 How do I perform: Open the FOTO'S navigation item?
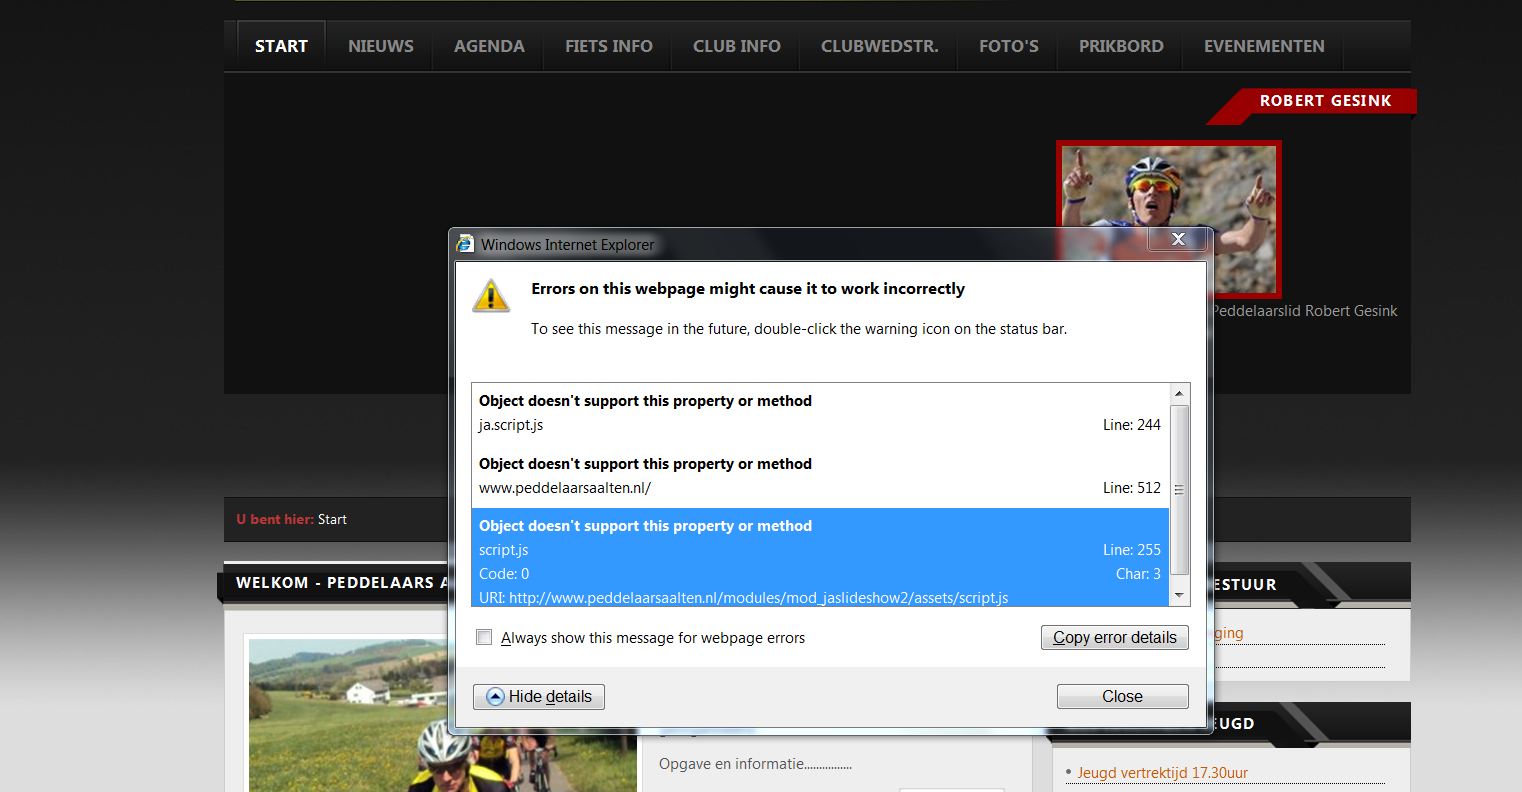coord(1008,46)
